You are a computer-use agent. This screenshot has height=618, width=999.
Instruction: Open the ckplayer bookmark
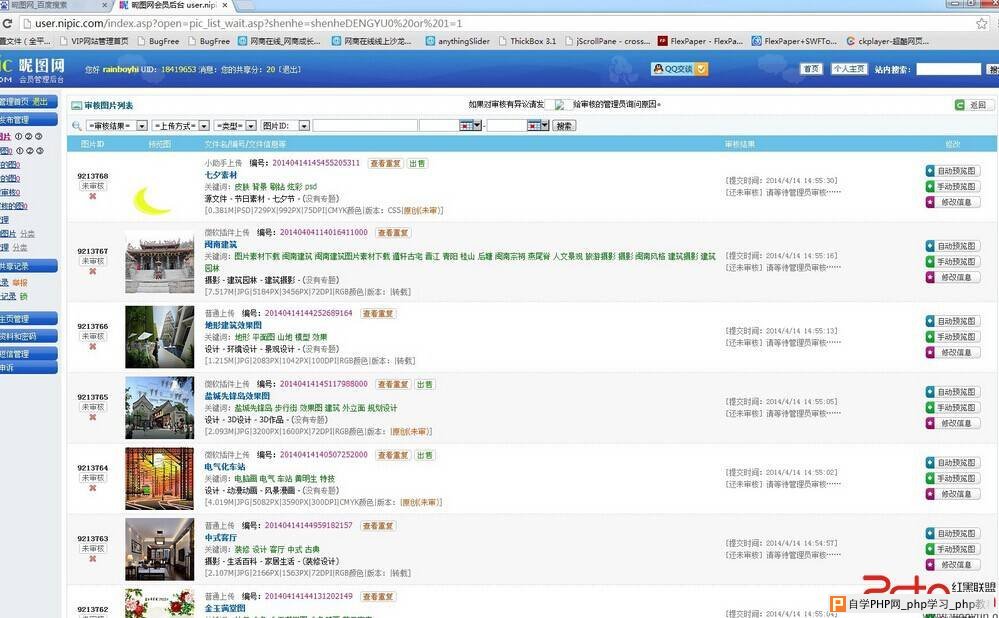coord(888,41)
